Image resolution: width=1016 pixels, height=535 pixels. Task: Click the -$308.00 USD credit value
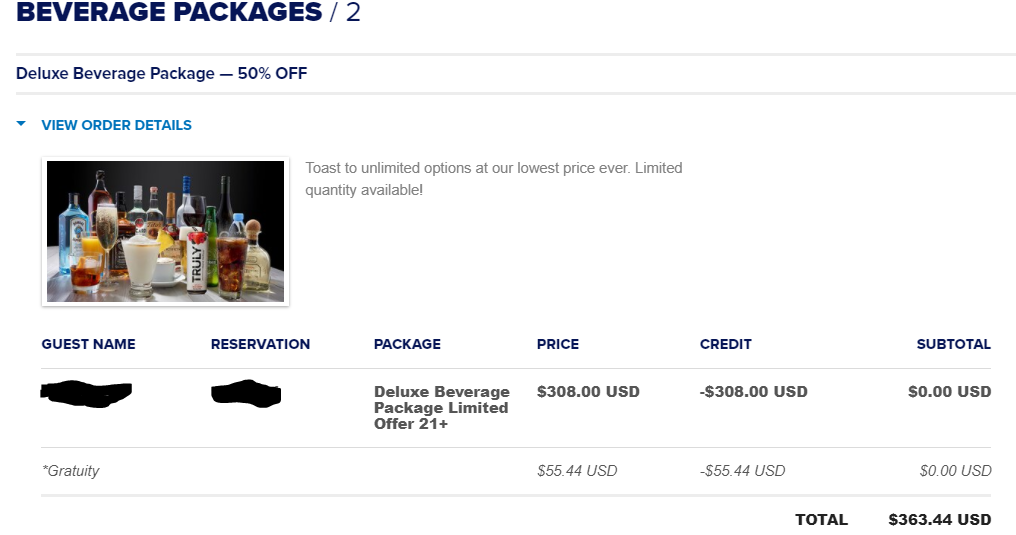754,392
